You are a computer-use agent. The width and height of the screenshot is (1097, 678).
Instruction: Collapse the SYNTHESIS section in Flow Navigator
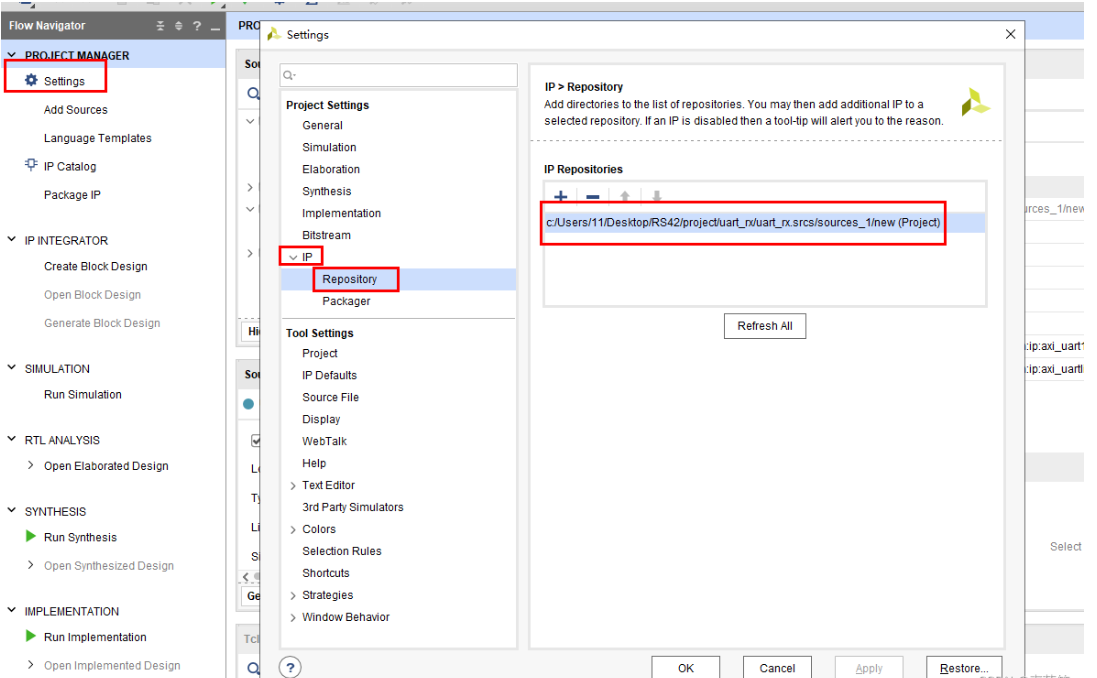pos(12,510)
